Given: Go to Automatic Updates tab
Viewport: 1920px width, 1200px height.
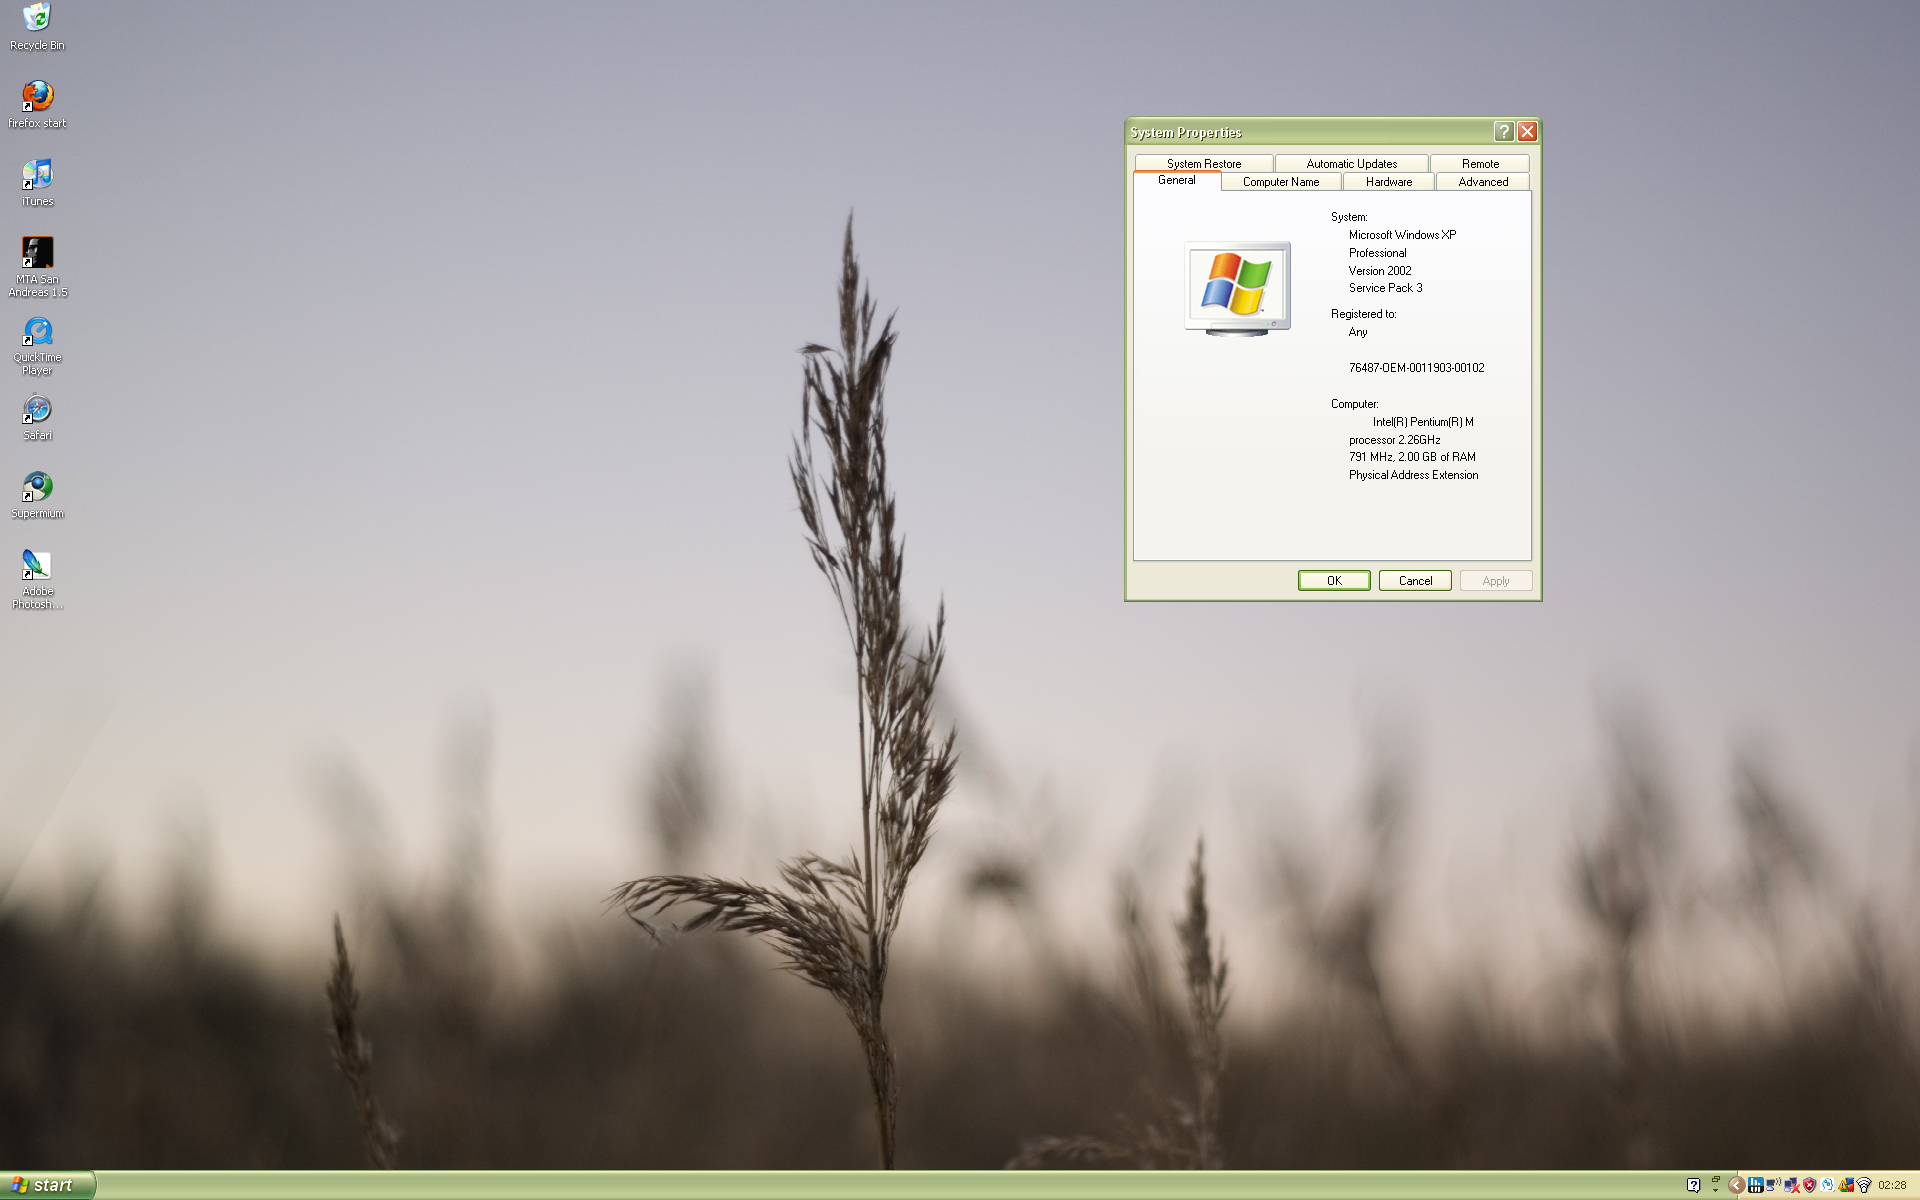Looking at the screenshot, I should click(1351, 164).
